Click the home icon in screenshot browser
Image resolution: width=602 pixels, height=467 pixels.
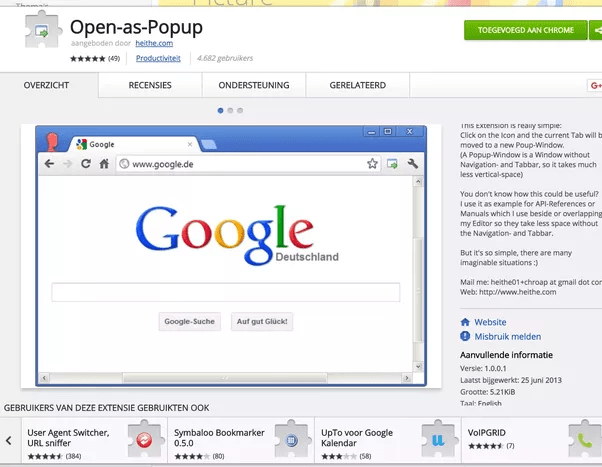click(x=104, y=164)
